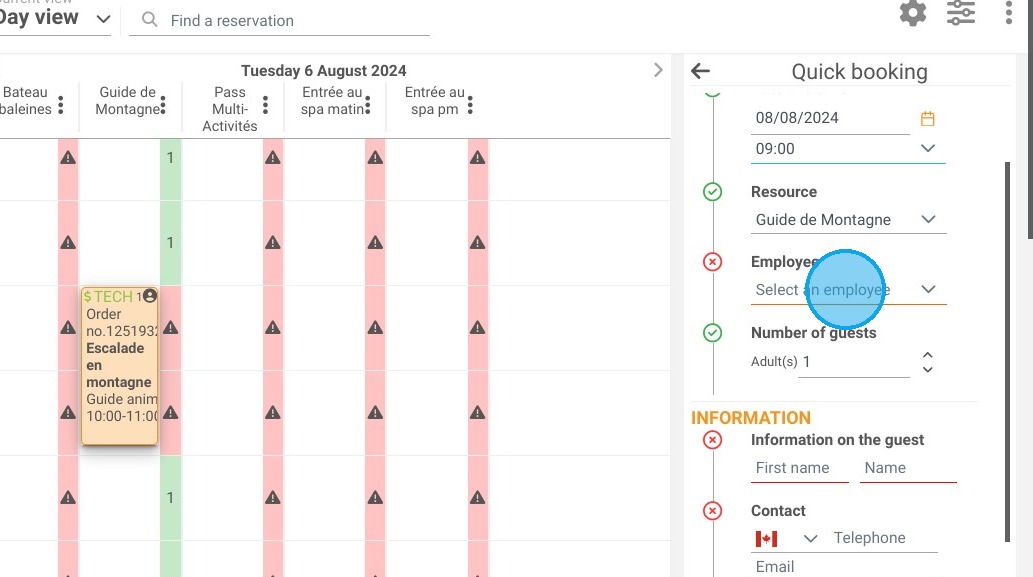Open the top-right vertical dots menu

[1009, 13]
